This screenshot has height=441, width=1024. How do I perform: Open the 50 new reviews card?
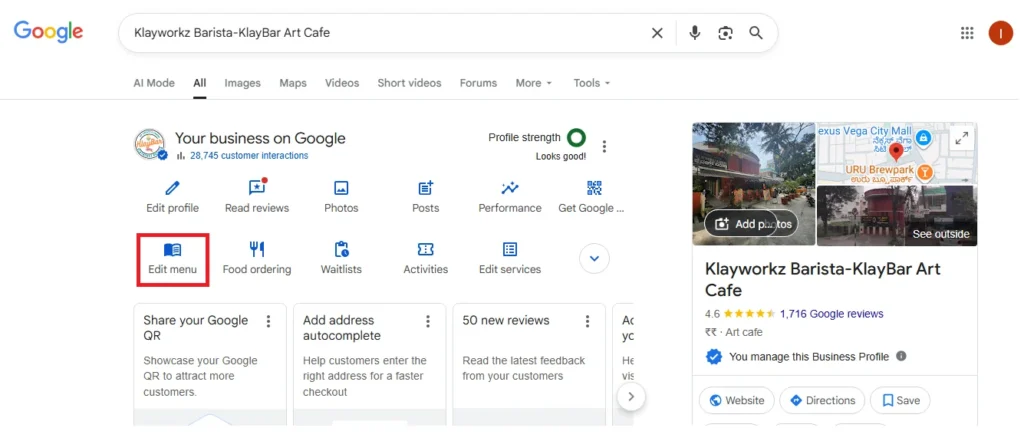click(x=529, y=364)
